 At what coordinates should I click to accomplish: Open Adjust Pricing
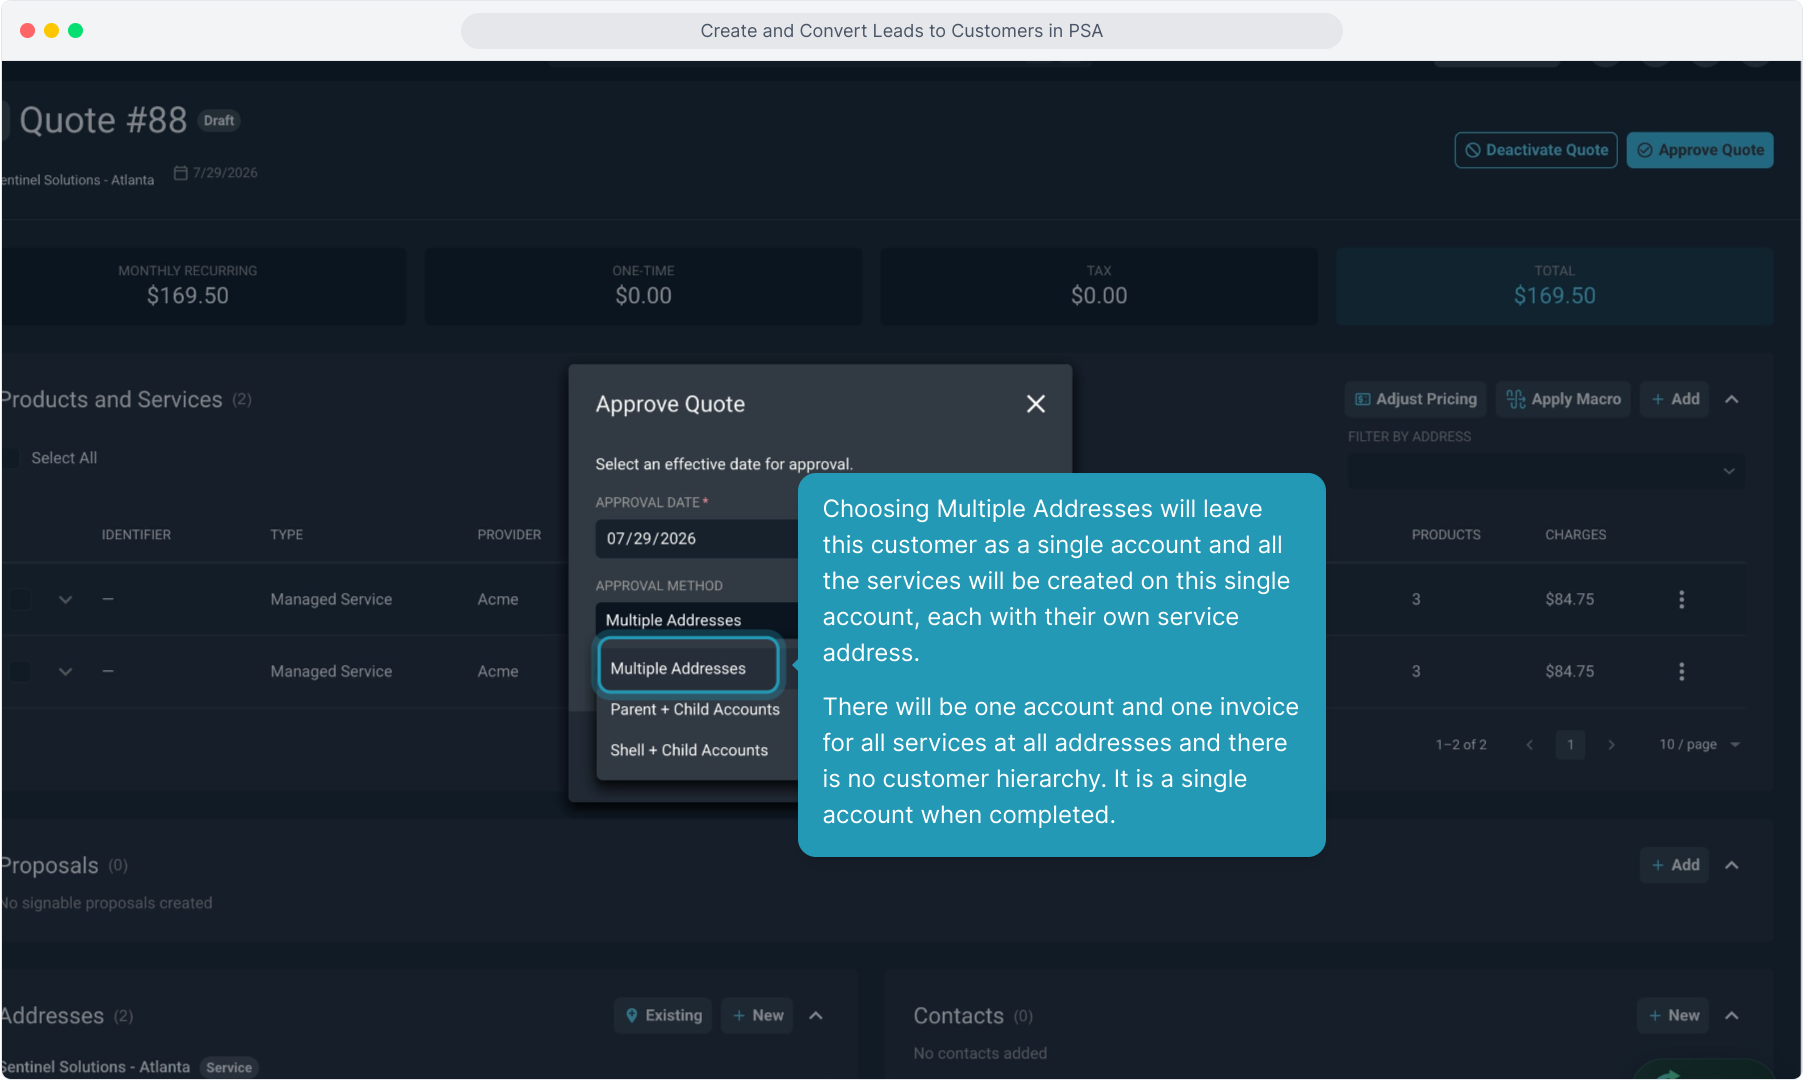coord(1415,399)
